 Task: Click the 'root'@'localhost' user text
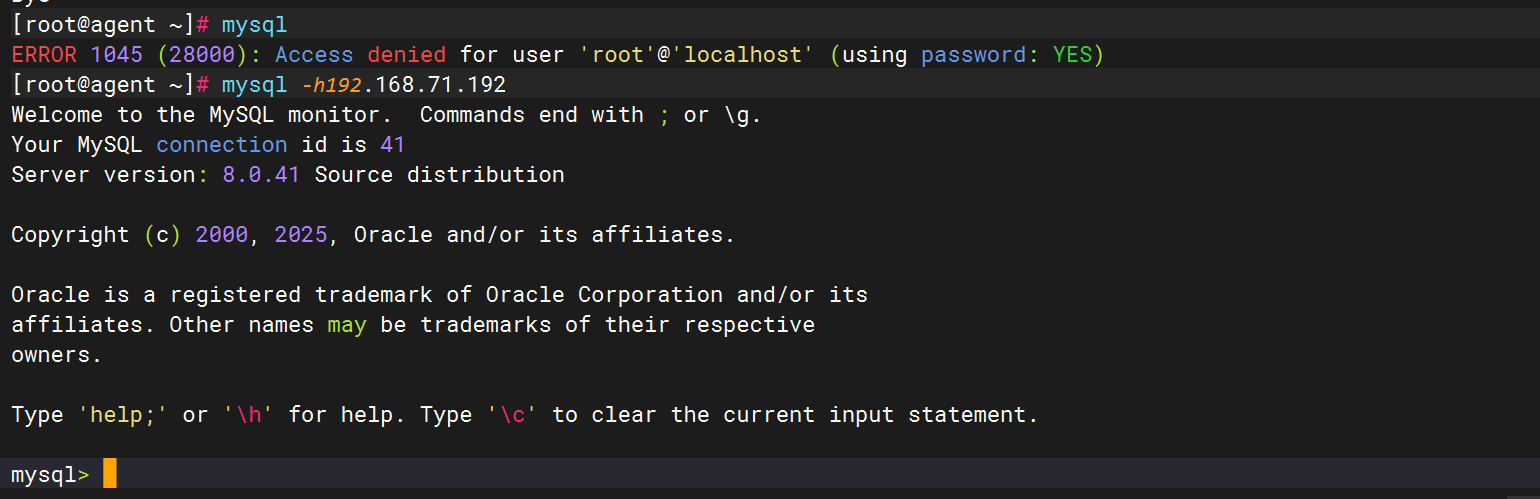click(698, 55)
